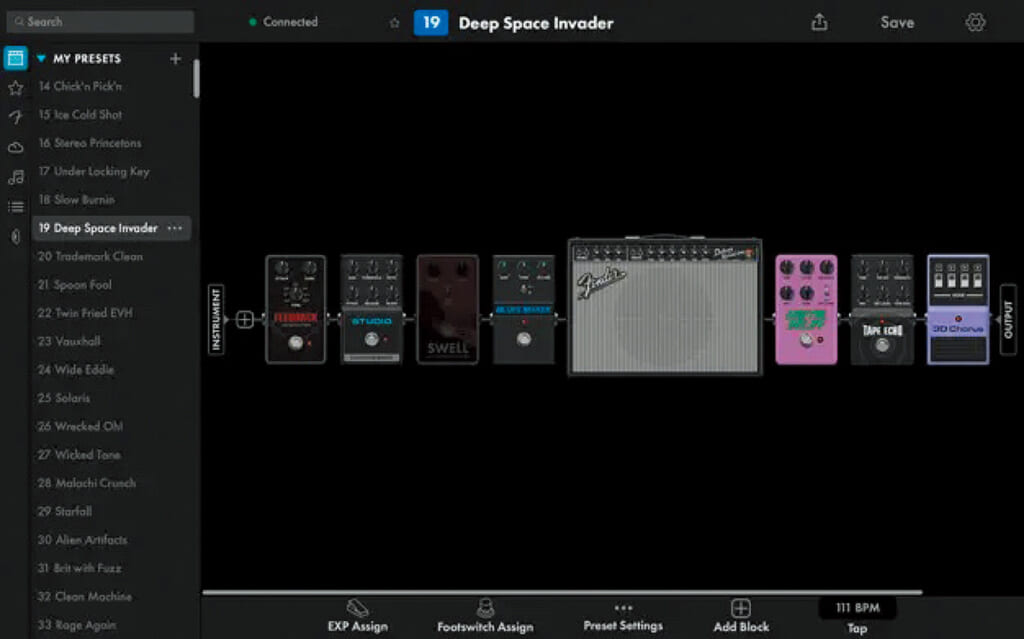Tap the 111 BPM tempo control
This screenshot has width=1024, height=639.
857,607
